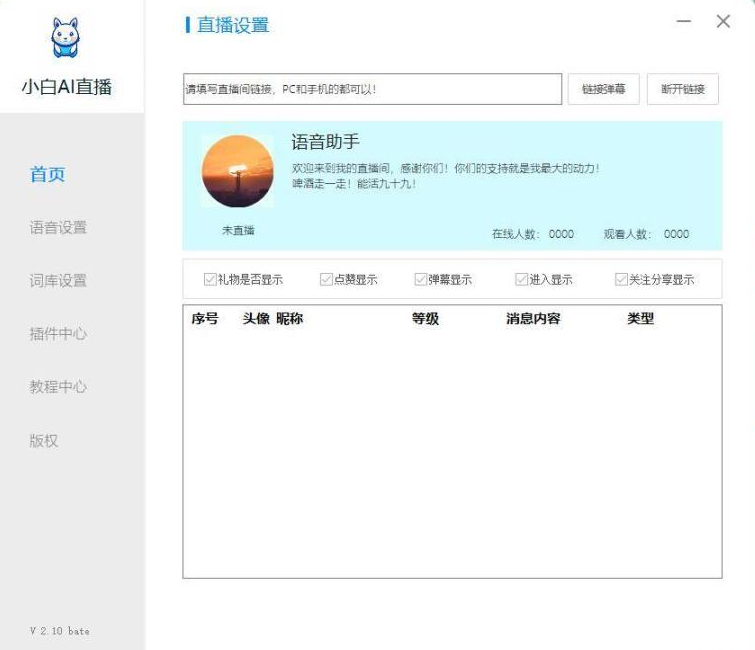The width and height of the screenshot is (755, 650).
Task: Minimize the 直播设置 window
Action: pos(684,21)
